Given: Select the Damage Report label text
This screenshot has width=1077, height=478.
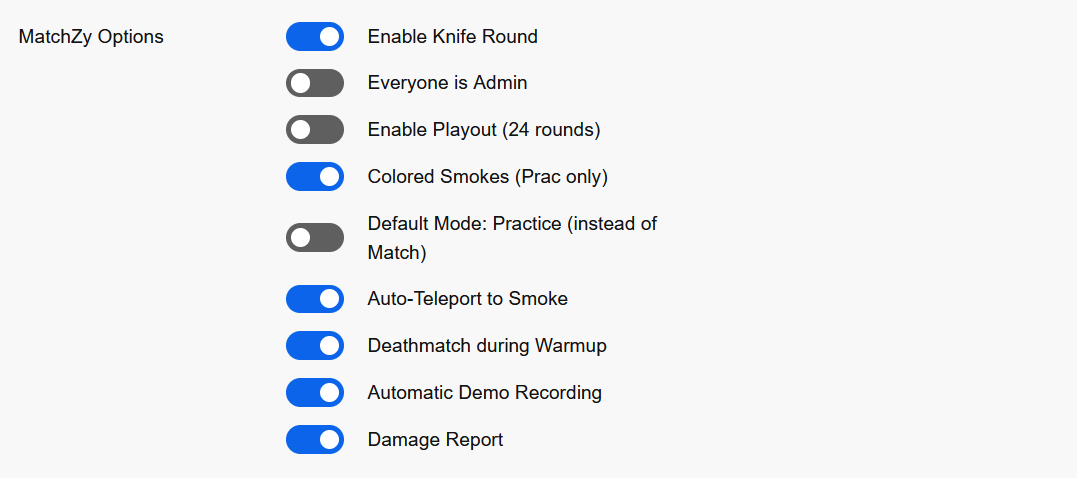Looking at the screenshot, I should click(x=435, y=440).
